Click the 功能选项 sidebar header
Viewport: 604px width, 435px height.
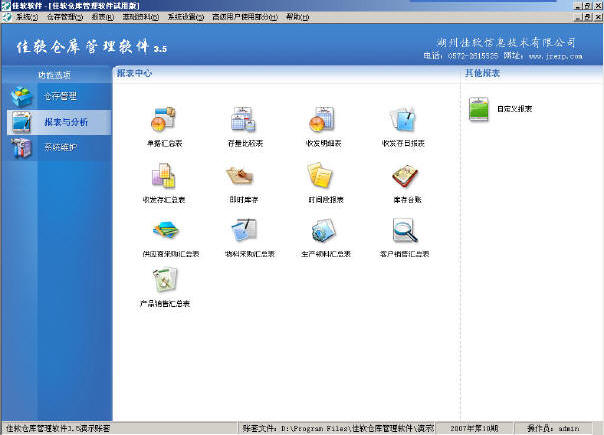pos(54,75)
